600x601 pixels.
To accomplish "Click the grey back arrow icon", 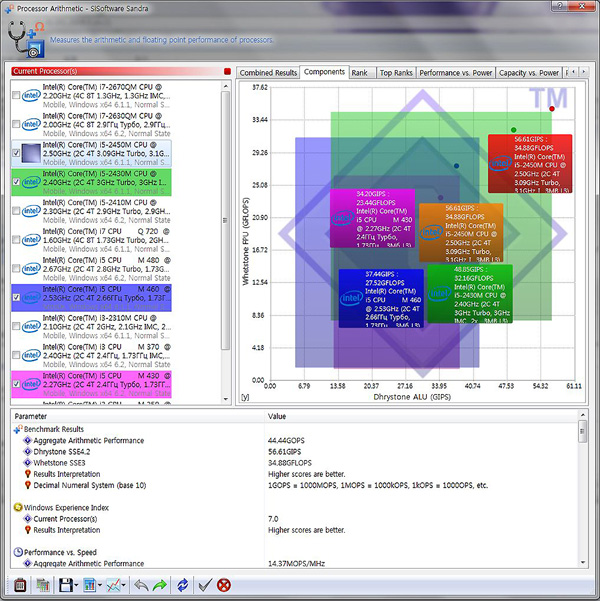I will click(141, 585).
